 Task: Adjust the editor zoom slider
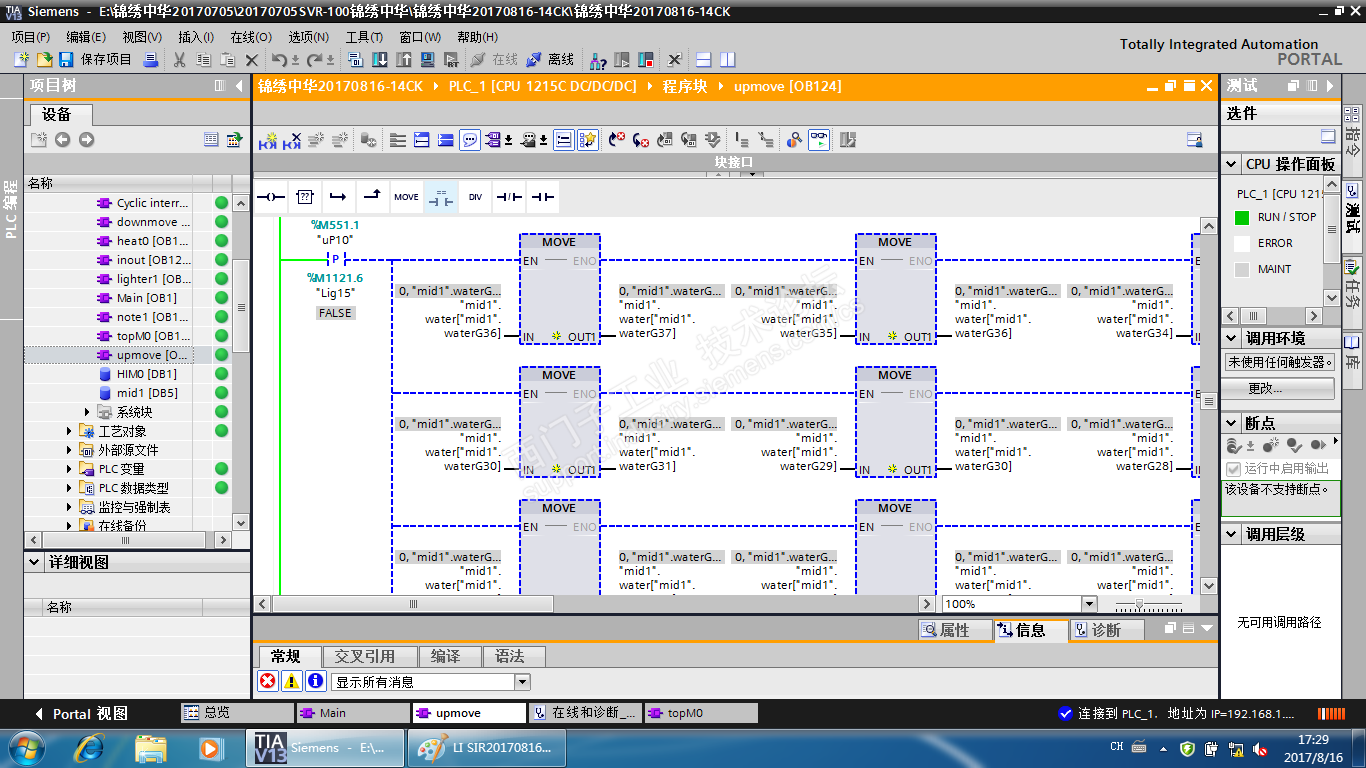(1137, 604)
